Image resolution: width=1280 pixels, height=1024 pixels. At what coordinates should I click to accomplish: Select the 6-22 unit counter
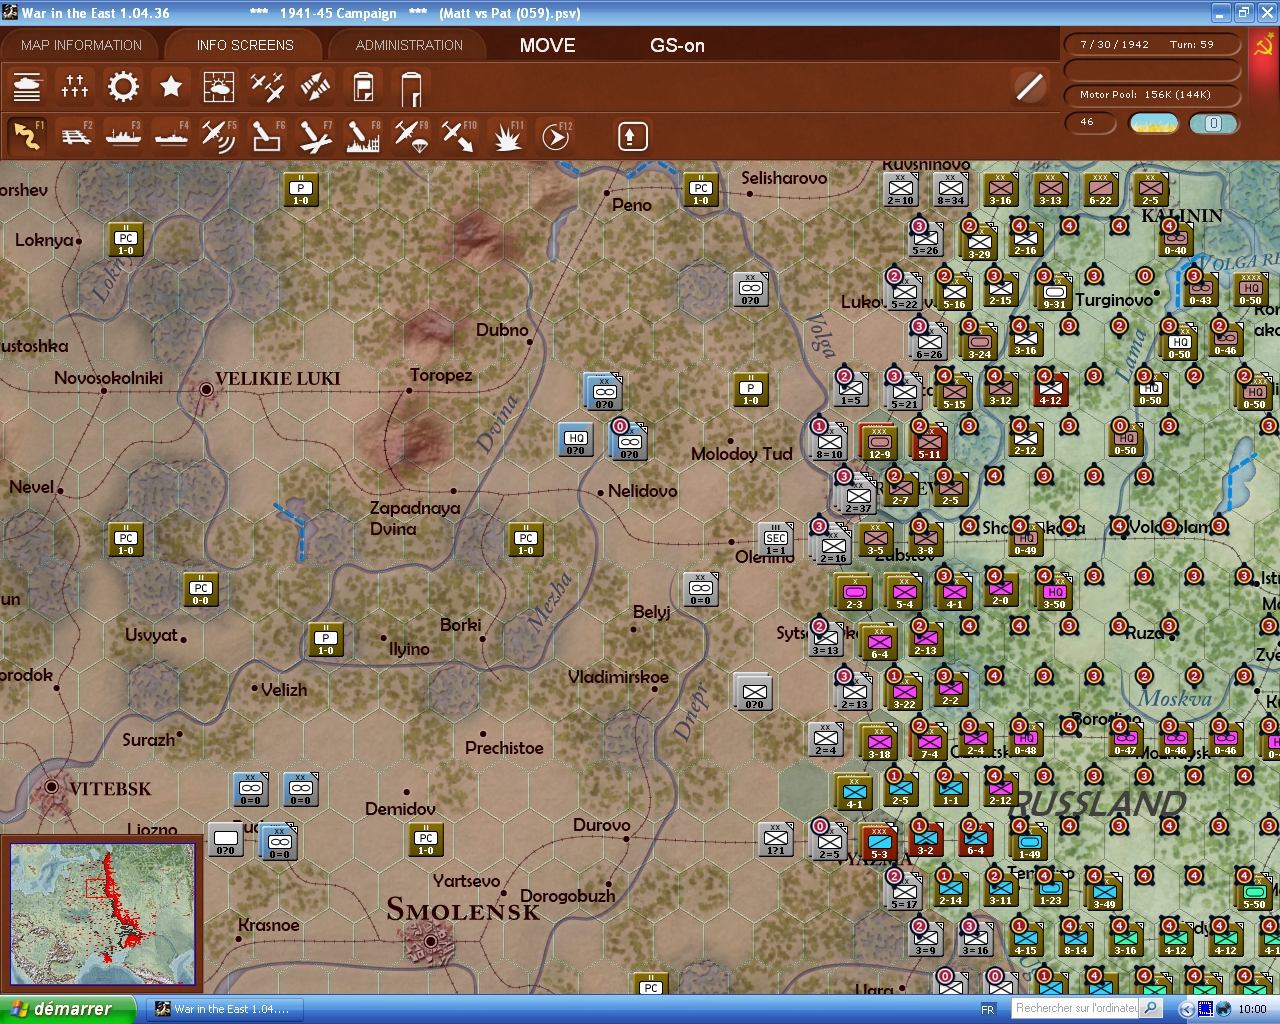click(x=1101, y=189)
